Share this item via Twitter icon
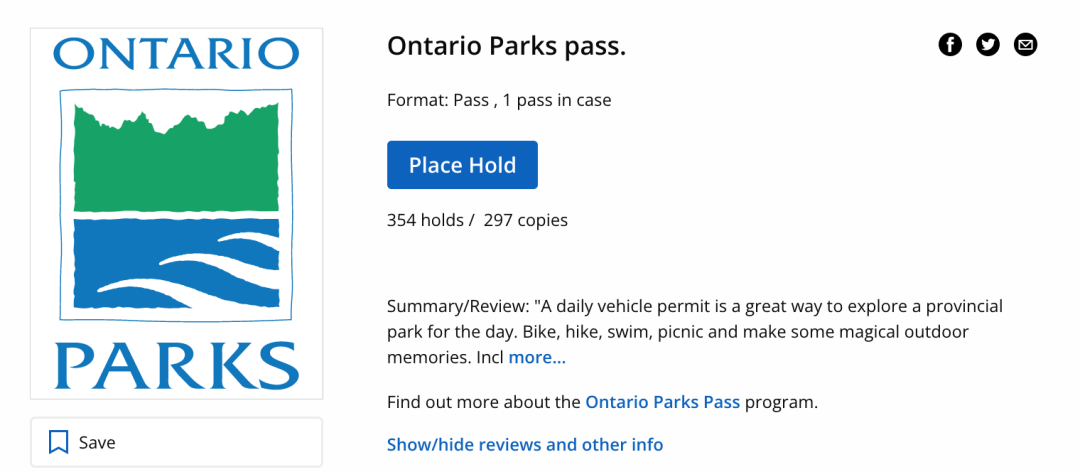 pyautogui.click(x=988, y=45)
